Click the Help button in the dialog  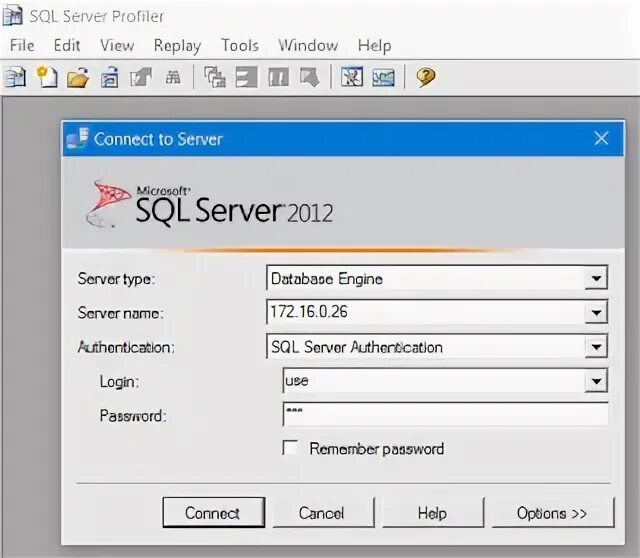click(433, 513)
